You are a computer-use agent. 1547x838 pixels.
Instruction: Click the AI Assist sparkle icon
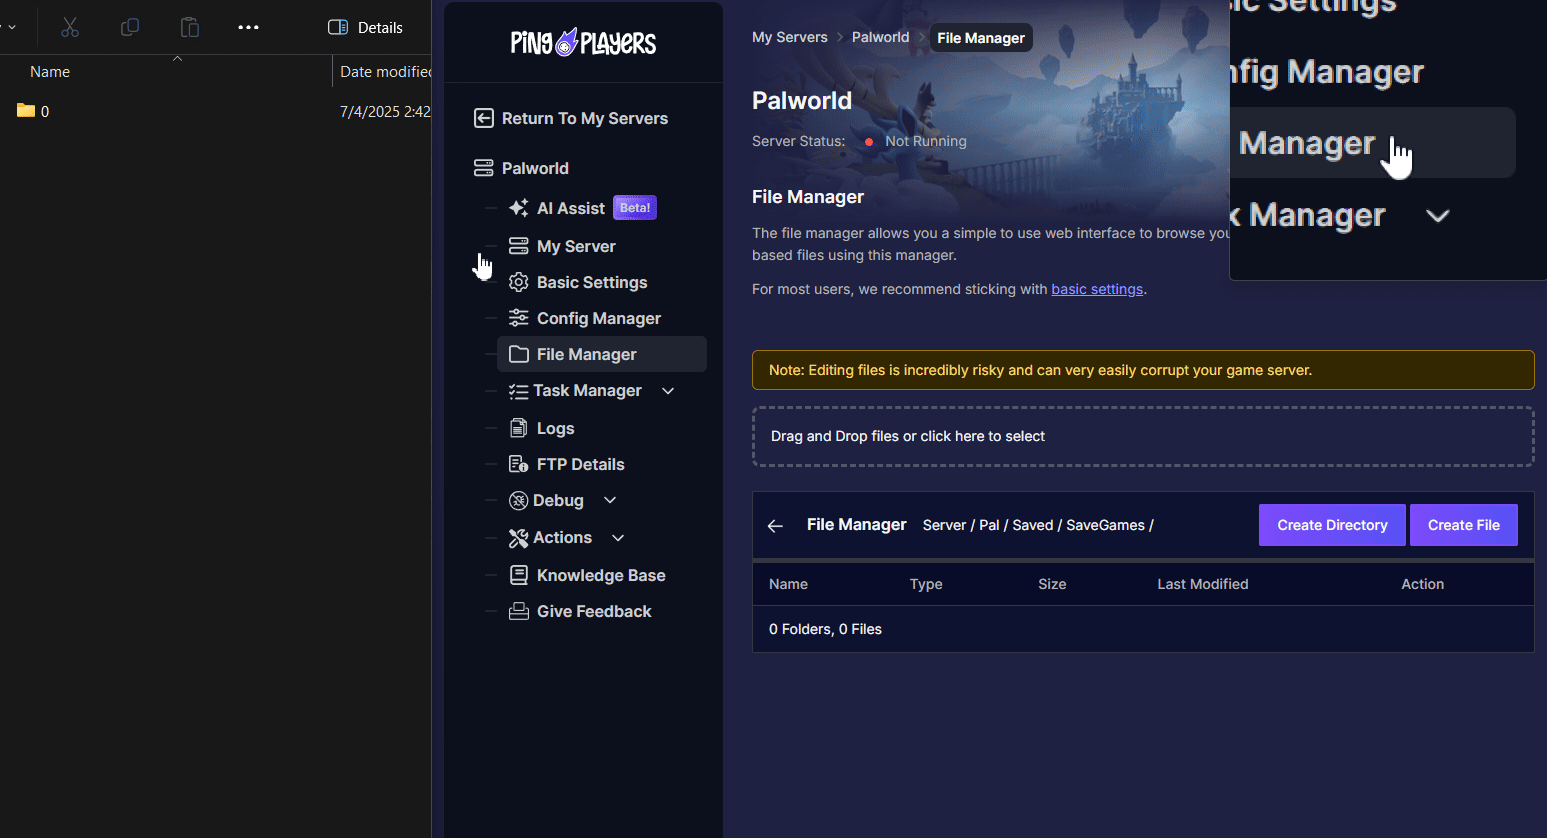519,208
